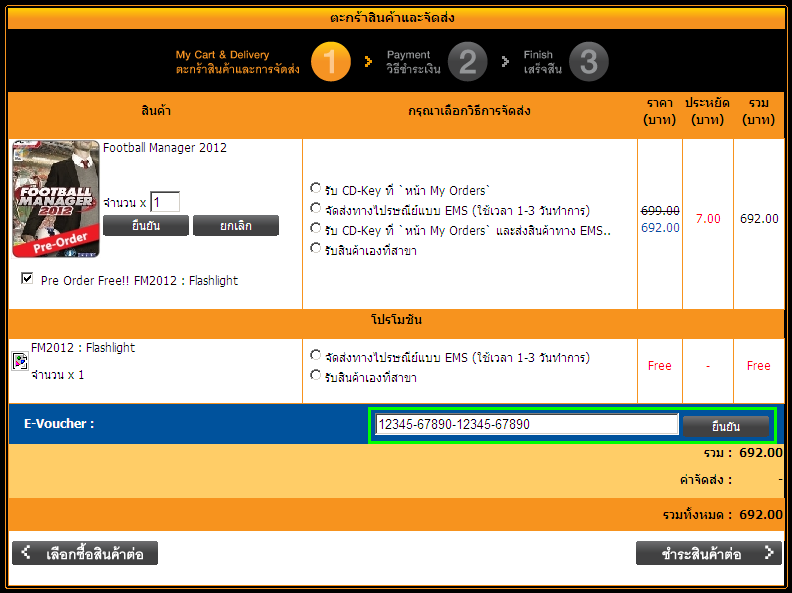Select branch pickup for Football Manager 2012

tap(315, 248)
